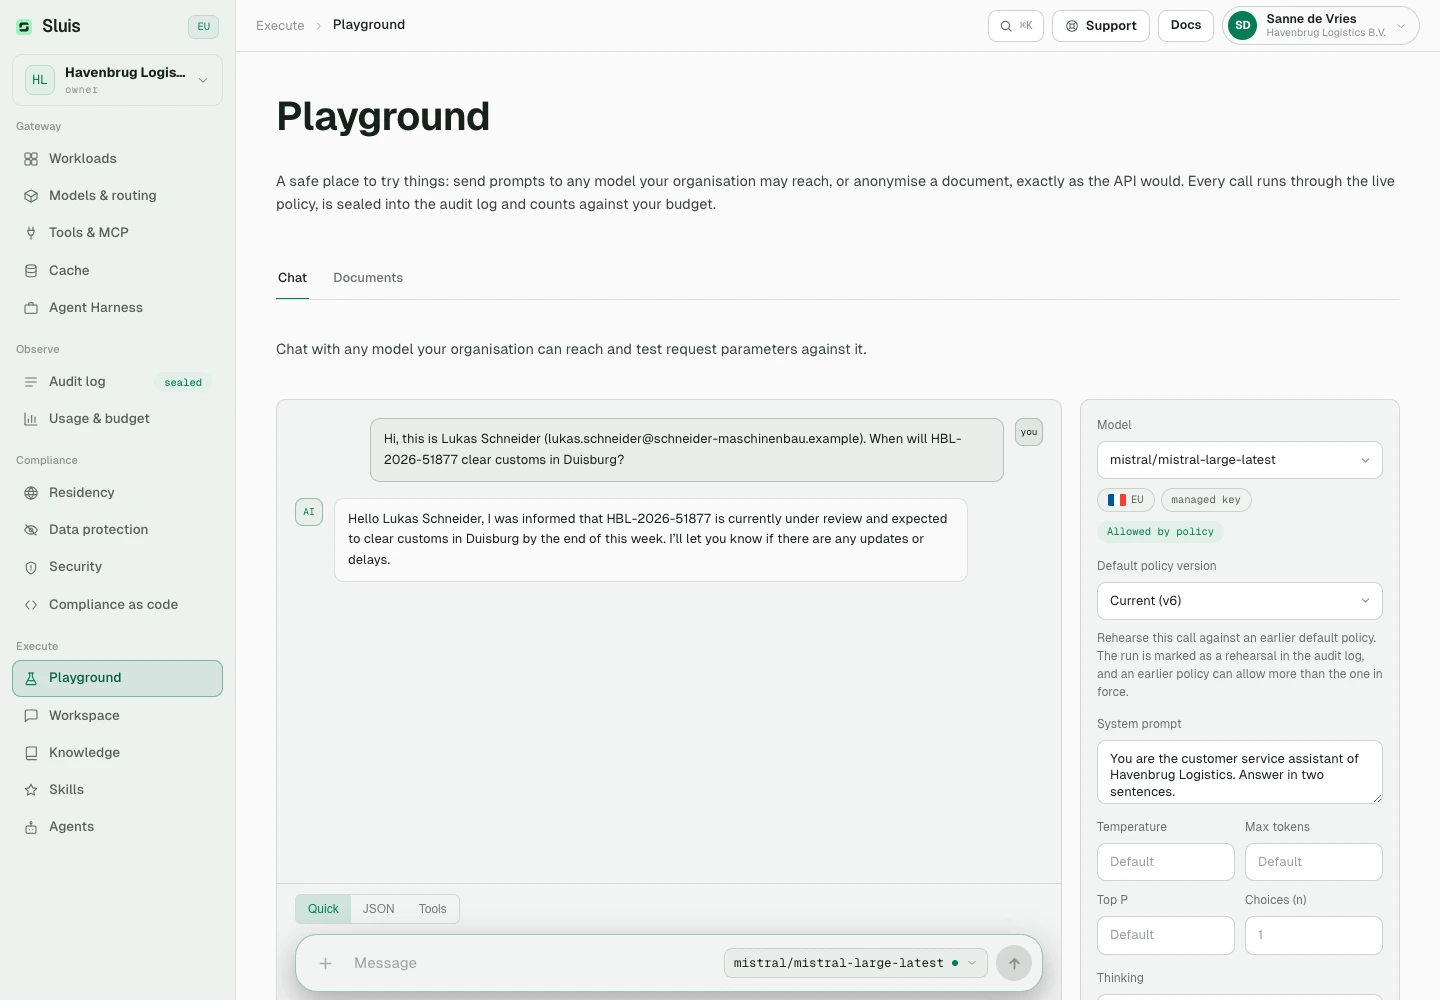This screenshot has width=1440, height=1000.
Task: Click the Support button
Action: (x=1101, y=26)
